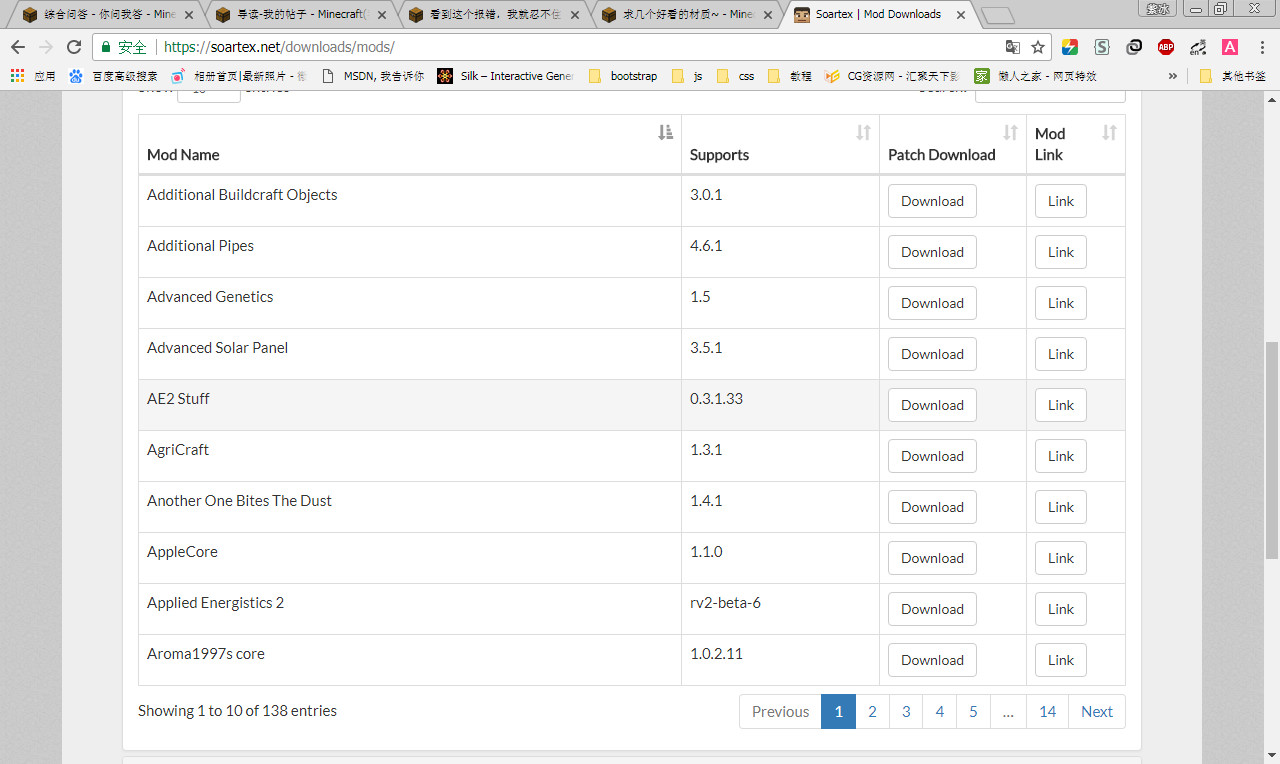
Task: Open the bootstrap bookmarks folder
Action: pos(623,76)
